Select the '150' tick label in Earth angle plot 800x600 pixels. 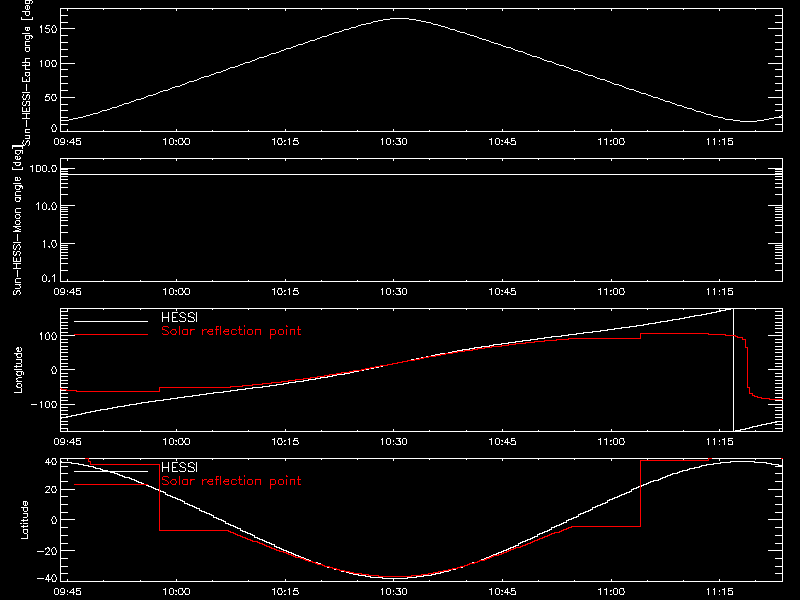coord(47,29)
